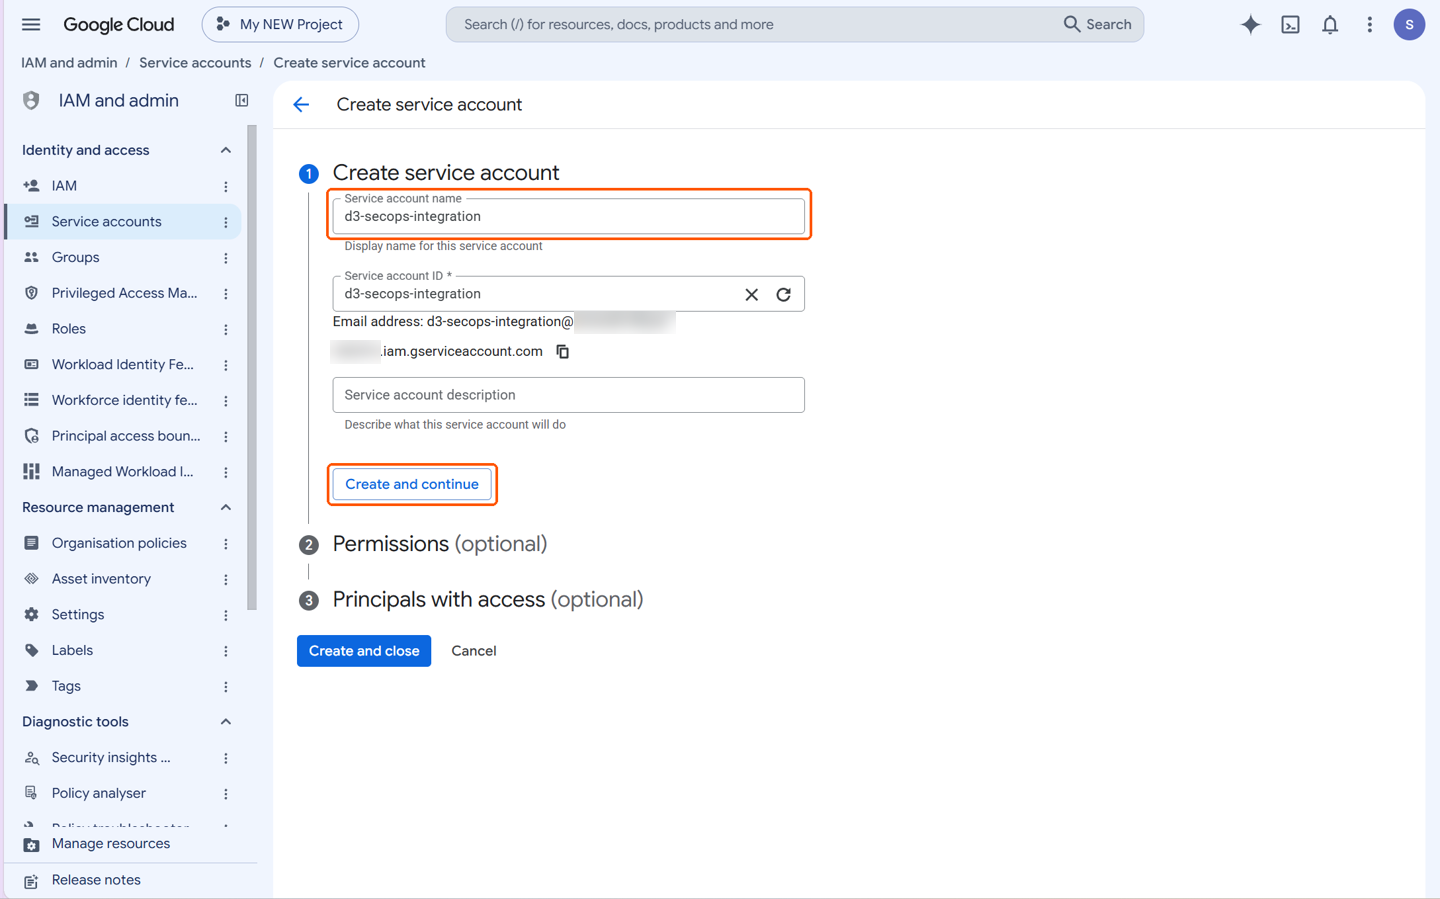Click the Create and continue button
The width and height of the screenshot is (1440, 899).
[412, 484]
